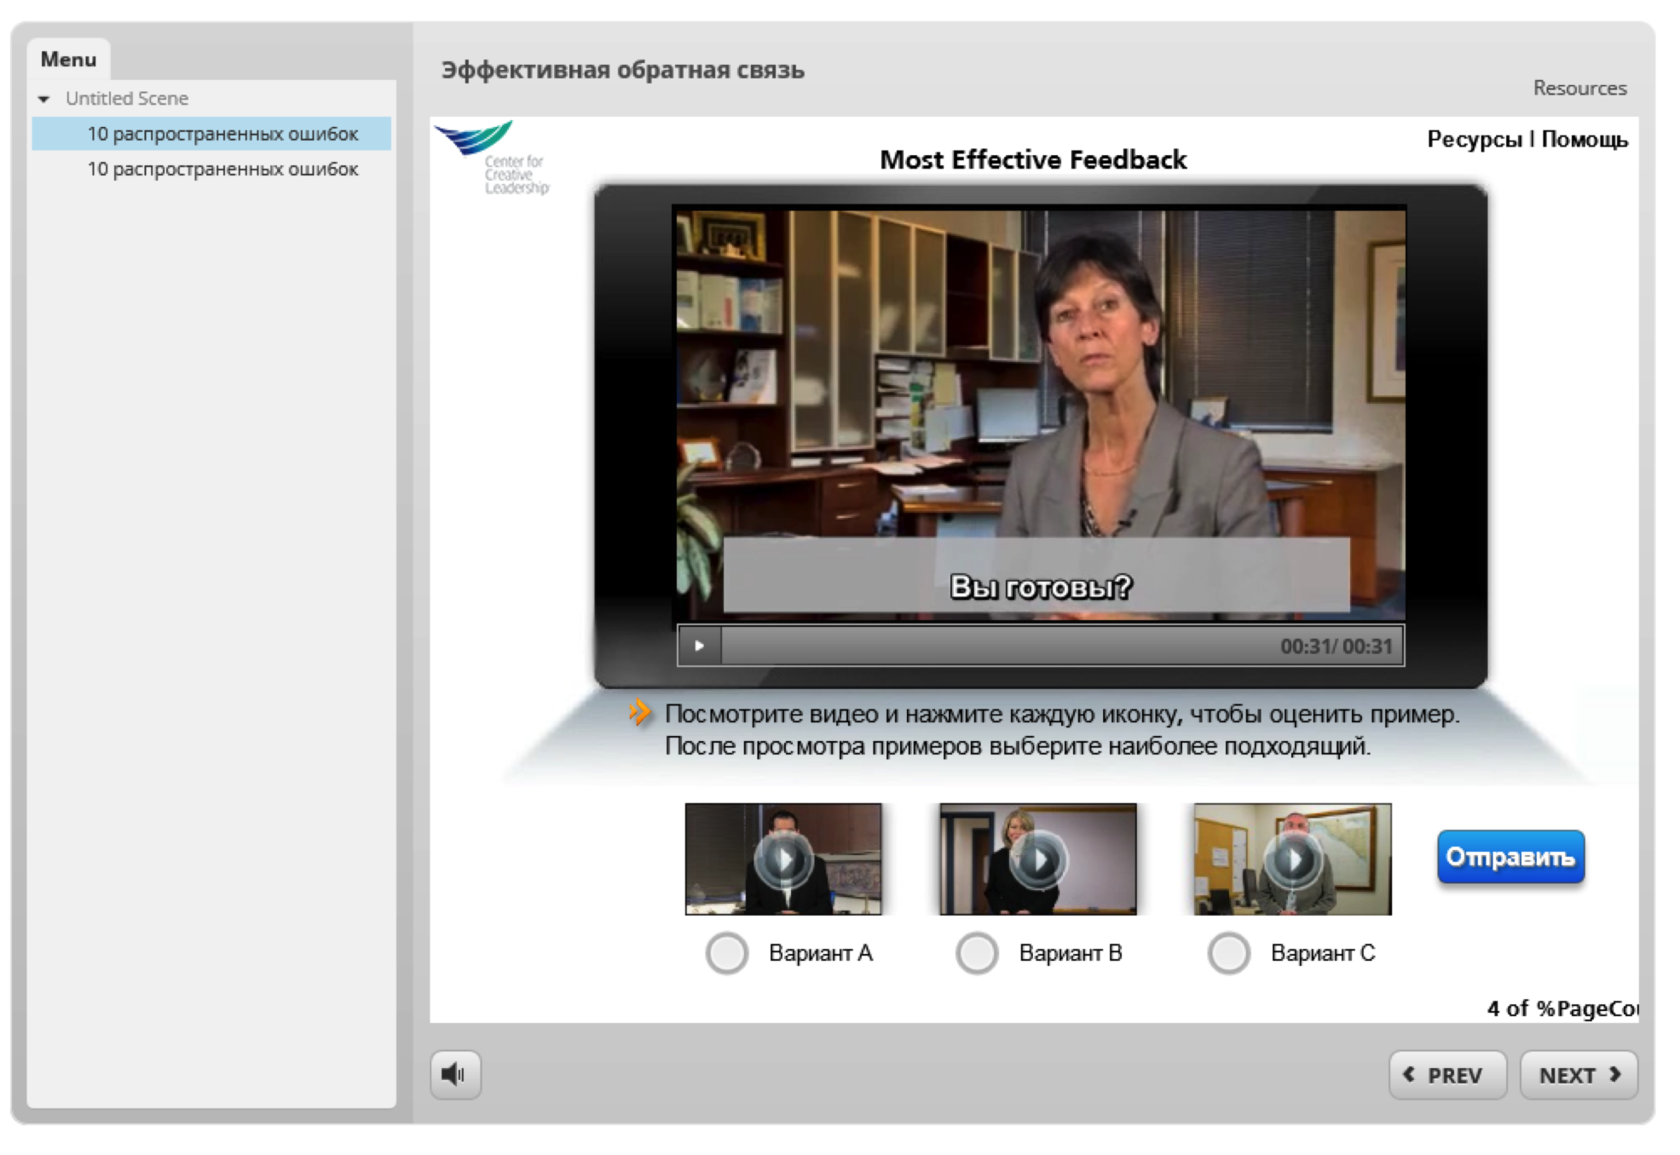Select the Вариант A radio button
Viewport: 1680px width, 1155px height.
click(727, 953)
